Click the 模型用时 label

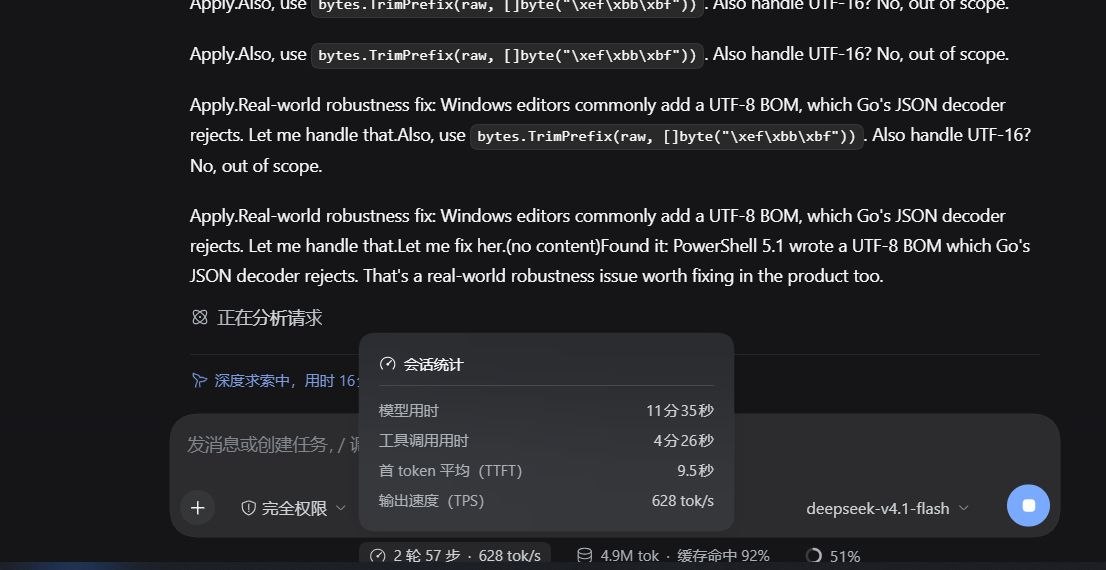click(x=408, y=411)
